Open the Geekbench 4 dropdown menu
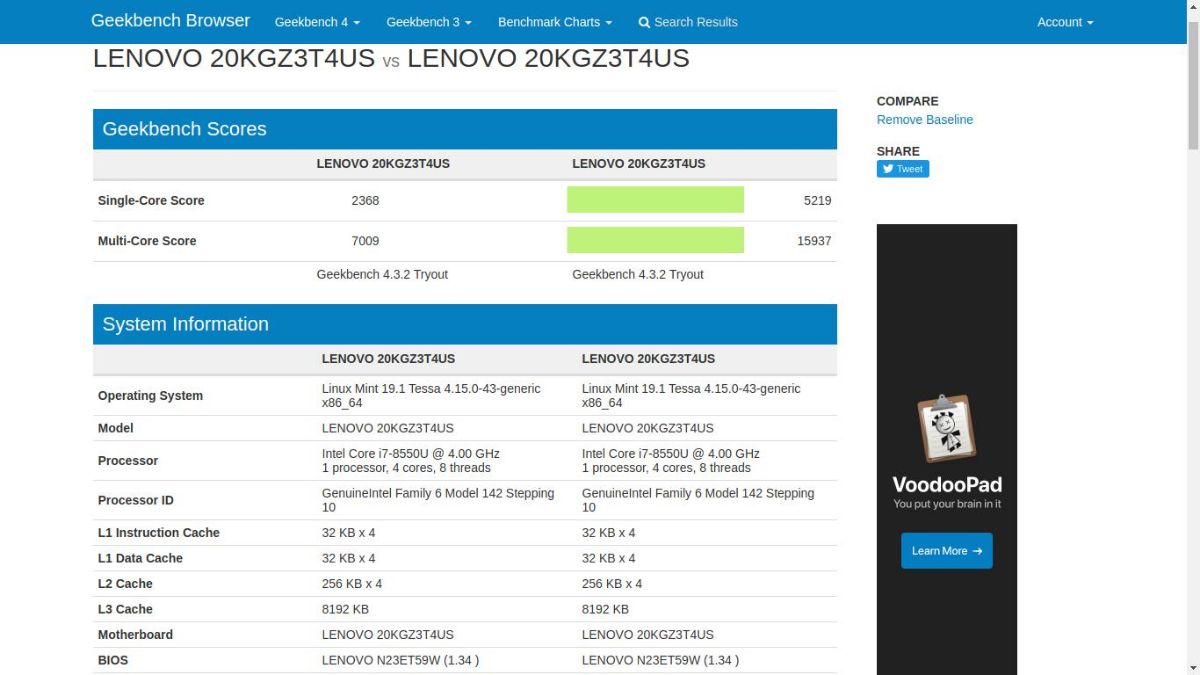Image resolution: width=1200 pixels, height=675 pixels. click(x=317, y=22)
